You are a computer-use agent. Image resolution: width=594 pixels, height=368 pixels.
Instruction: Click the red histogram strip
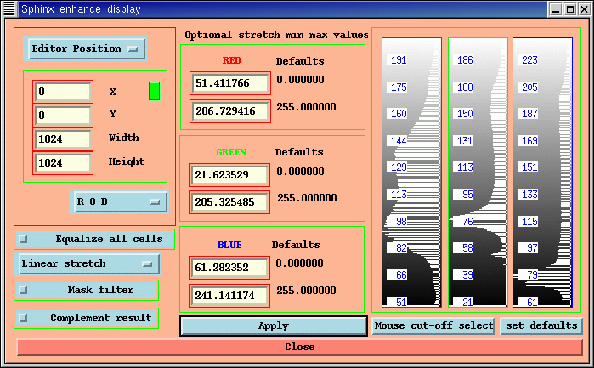coord(411,172)
